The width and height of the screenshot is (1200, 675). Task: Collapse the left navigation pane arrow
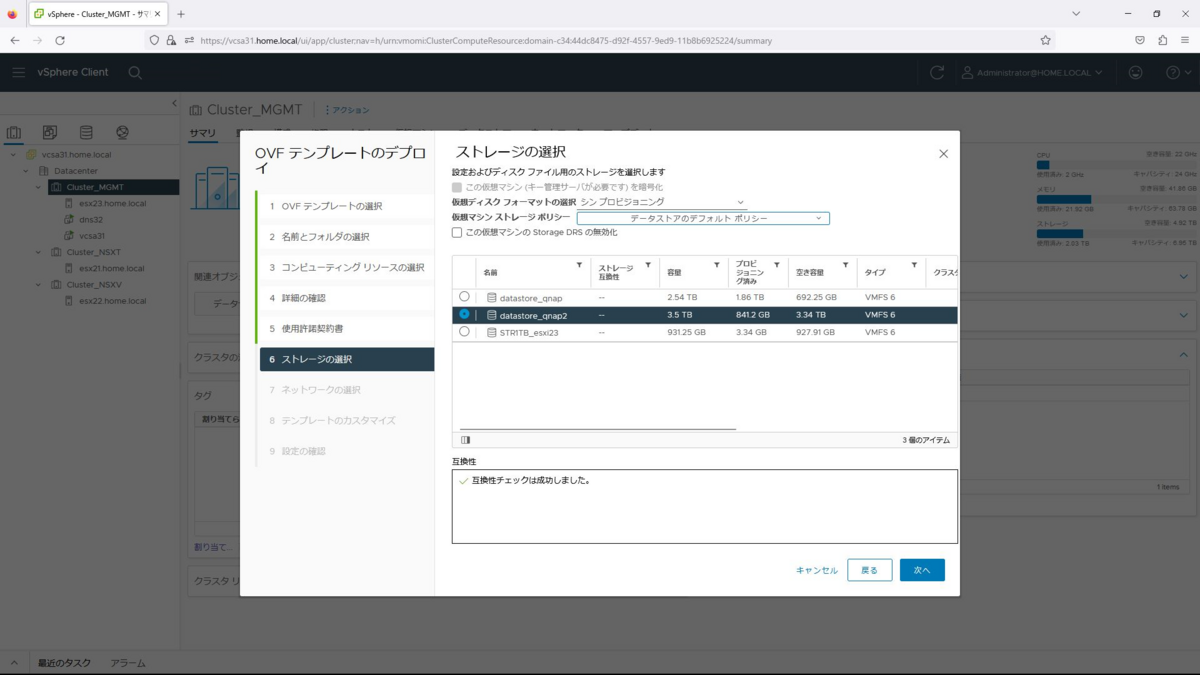pyautogui.click(x=174, y=103)
